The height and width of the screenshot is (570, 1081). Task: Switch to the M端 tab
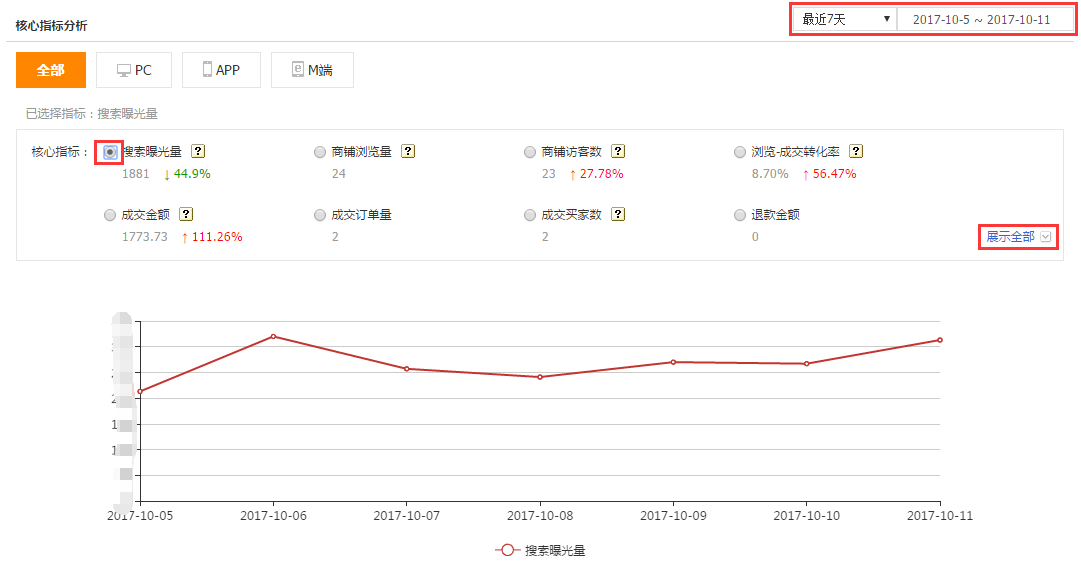312,70
